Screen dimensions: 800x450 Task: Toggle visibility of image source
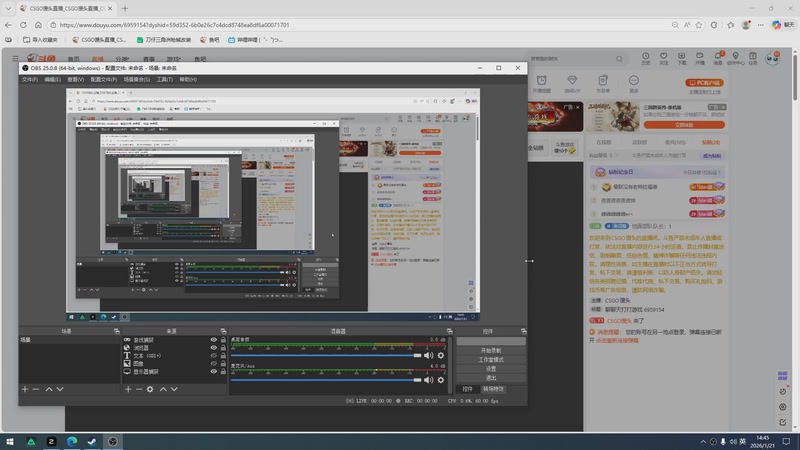[x=214, y=363]
